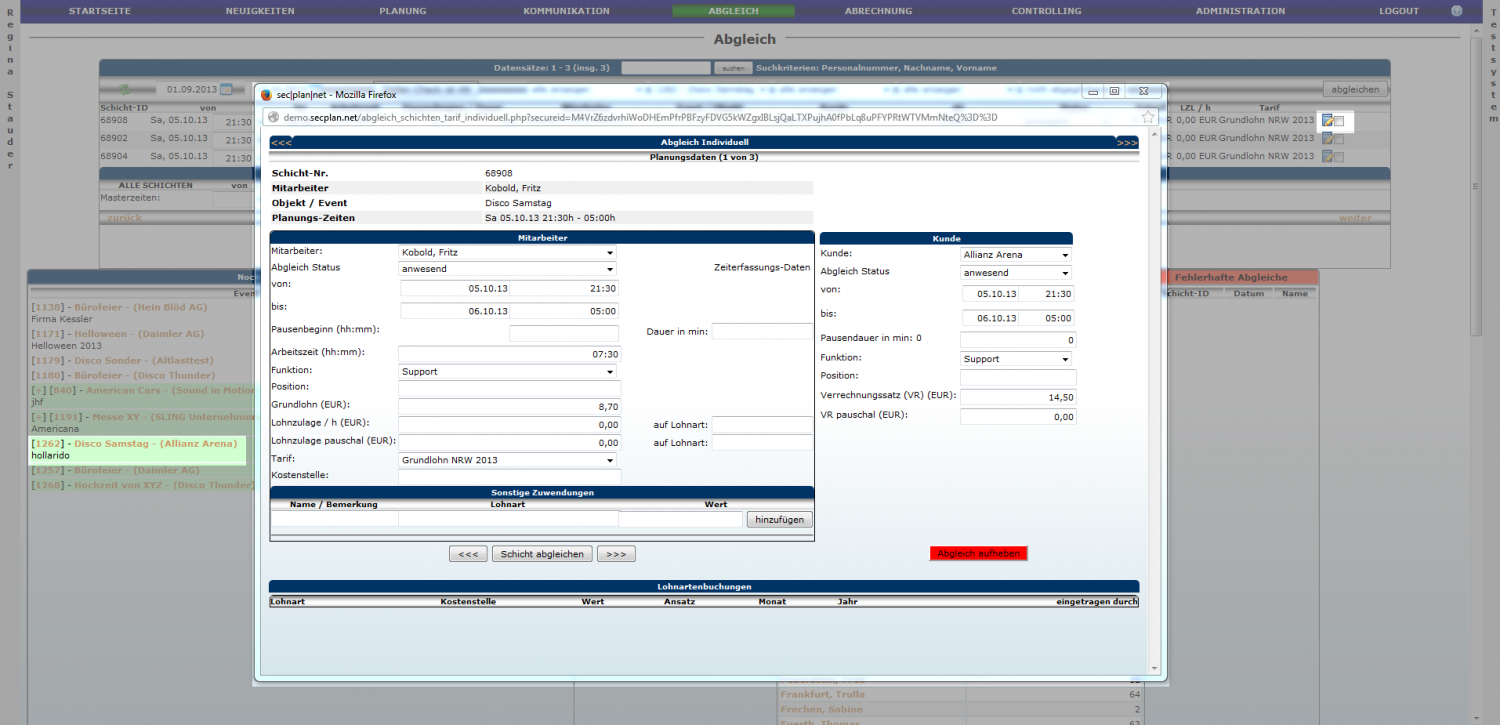Click the site identity globe icon in popup URL bar
This screenshot has height=725, width=1500.
pyautogui.click(x=274, y=117)
